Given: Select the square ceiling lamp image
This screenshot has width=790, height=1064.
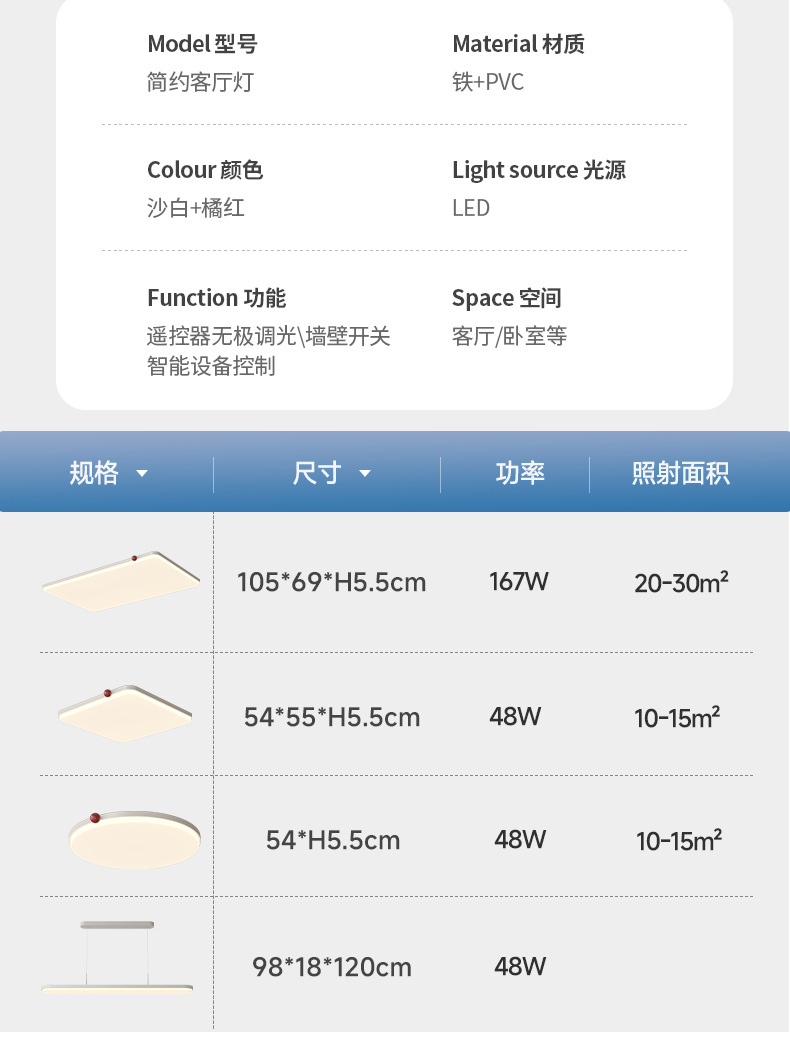Looking at the screenshot, I should pos(124,714).
